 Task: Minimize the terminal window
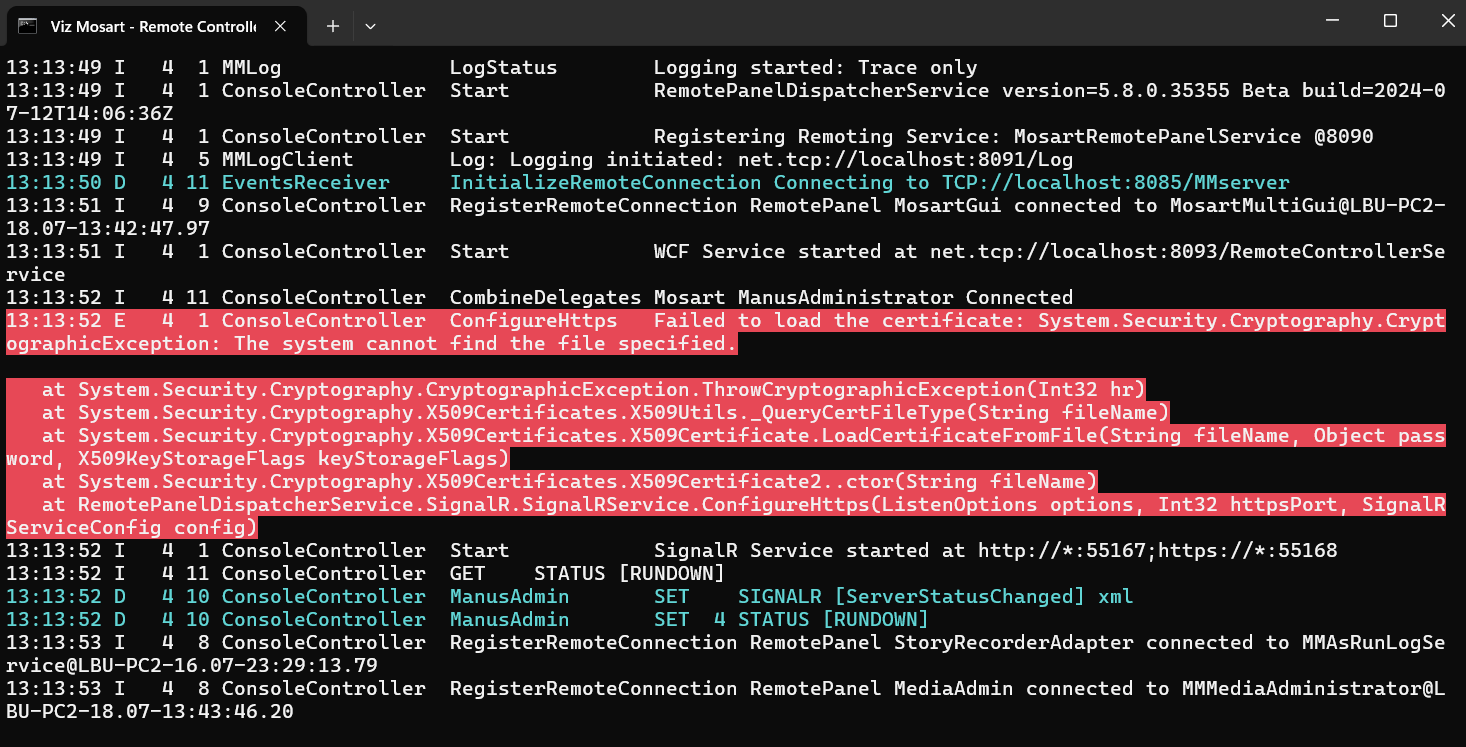(1332, 21)
